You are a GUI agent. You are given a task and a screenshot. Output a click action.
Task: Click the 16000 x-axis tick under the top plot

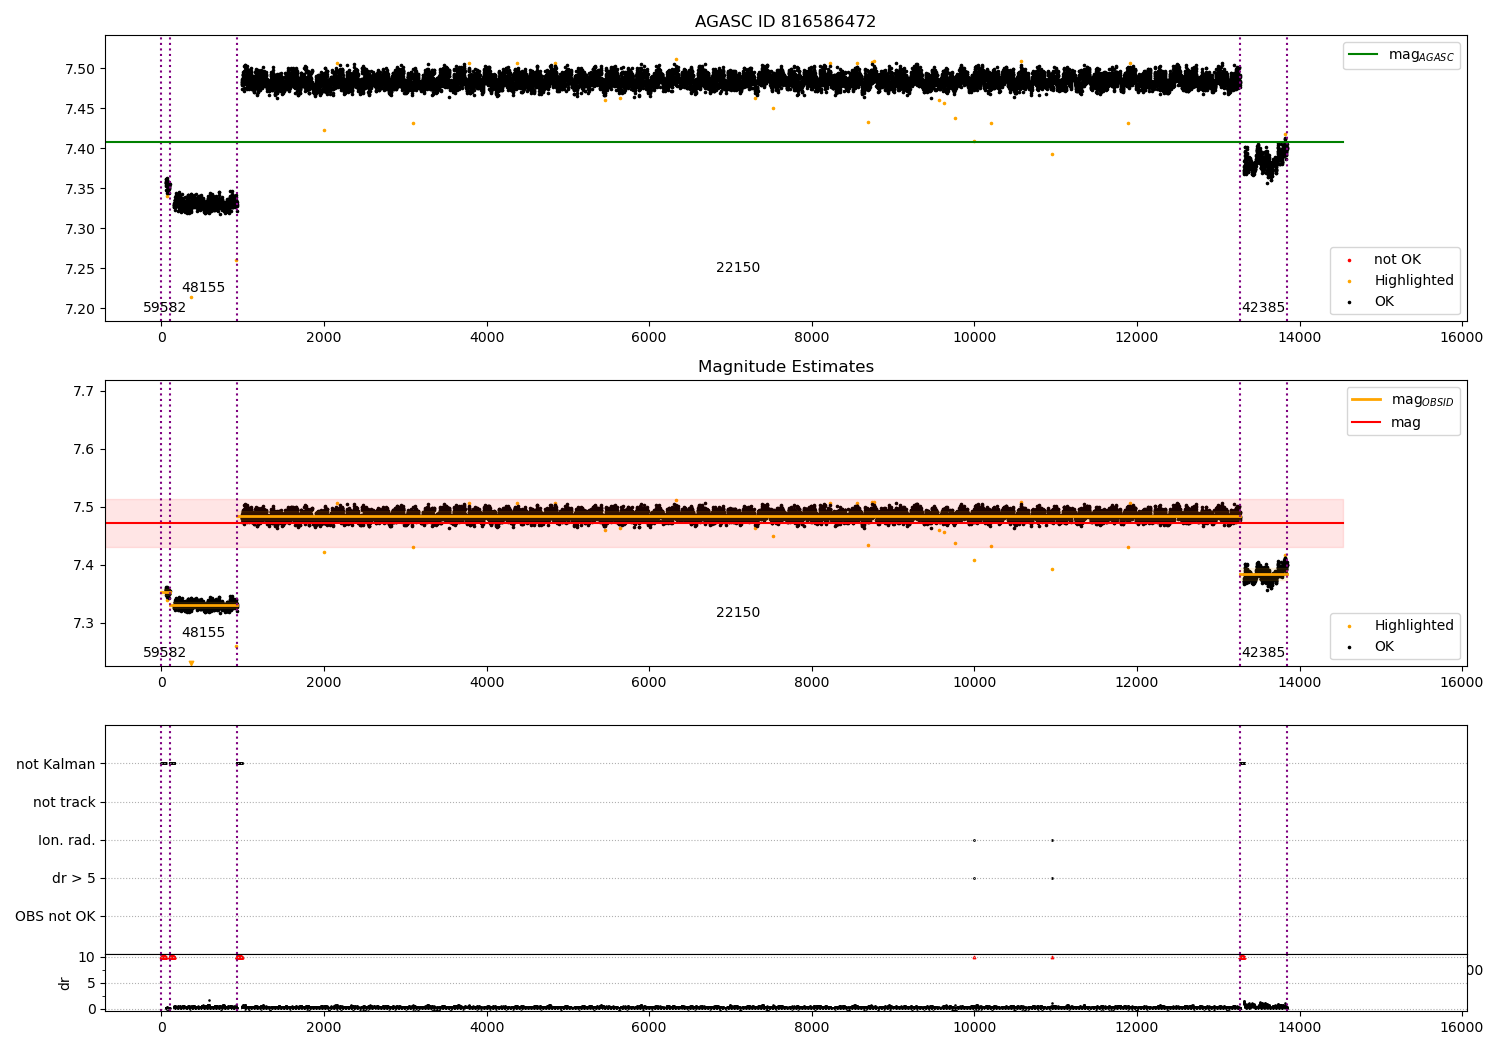pos(1461,337)
